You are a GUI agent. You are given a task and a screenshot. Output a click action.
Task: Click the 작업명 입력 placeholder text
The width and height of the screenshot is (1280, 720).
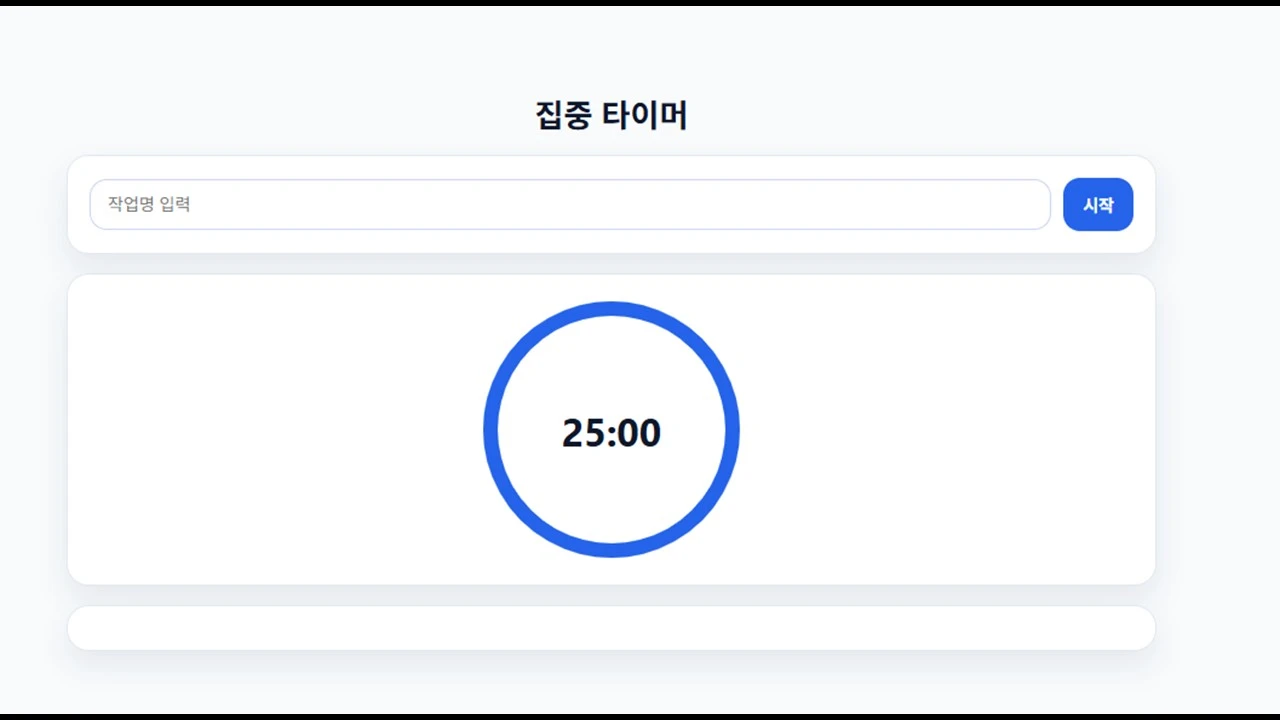pos(148,204)
